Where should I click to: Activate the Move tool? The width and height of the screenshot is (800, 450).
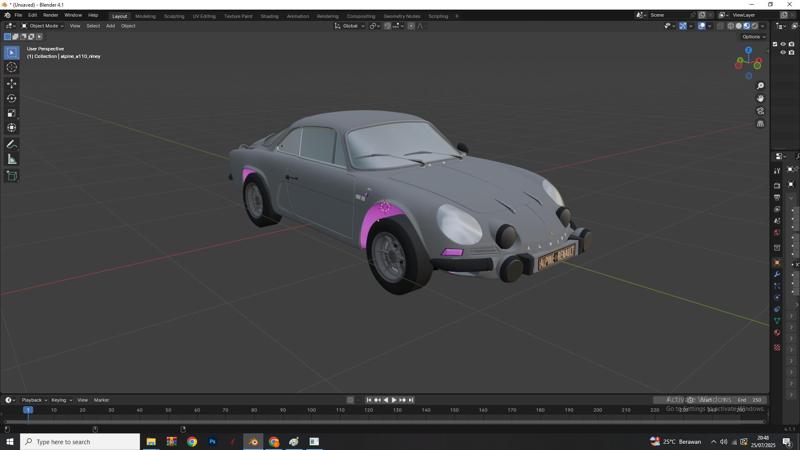[12, 83]
